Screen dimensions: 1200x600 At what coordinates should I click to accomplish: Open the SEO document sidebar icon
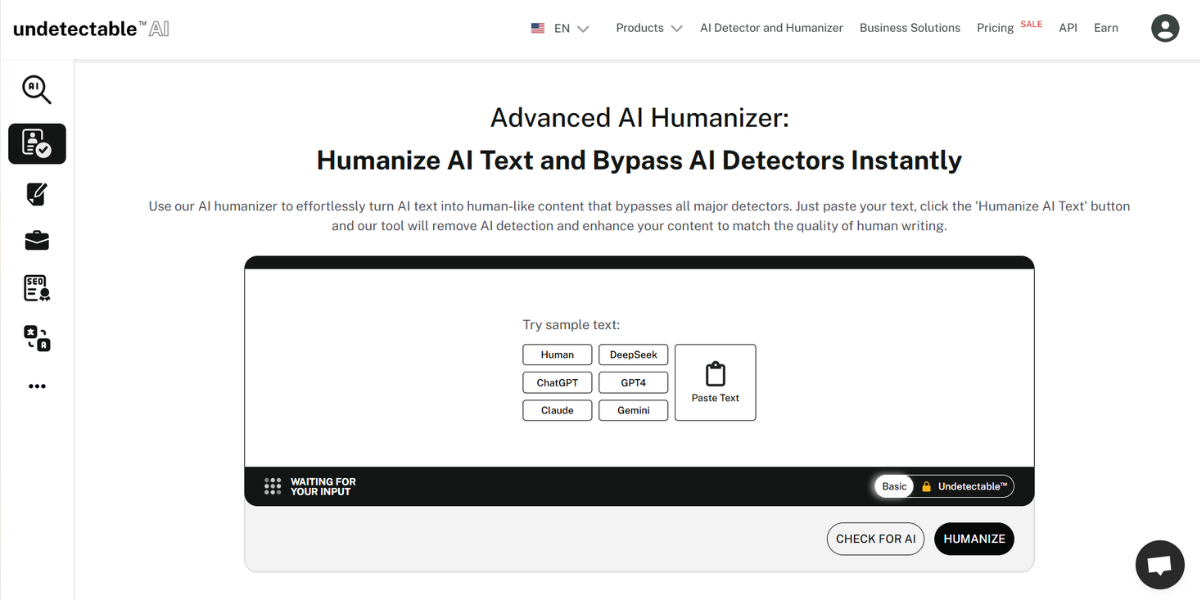click(x=37, y=289)
